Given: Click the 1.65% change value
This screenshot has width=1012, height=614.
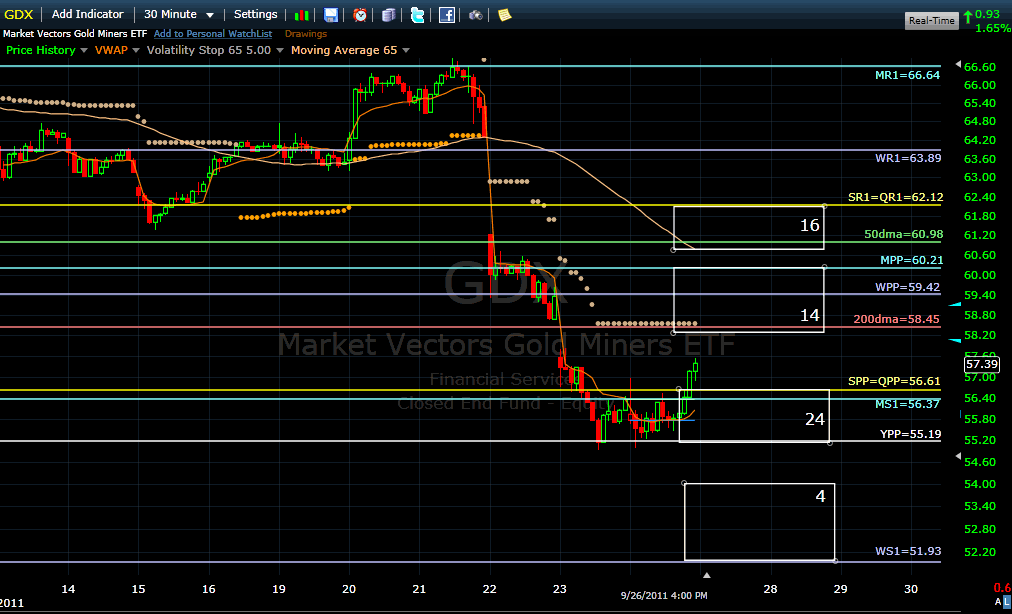Looking at the screenshot, I should tap(993, 28).
